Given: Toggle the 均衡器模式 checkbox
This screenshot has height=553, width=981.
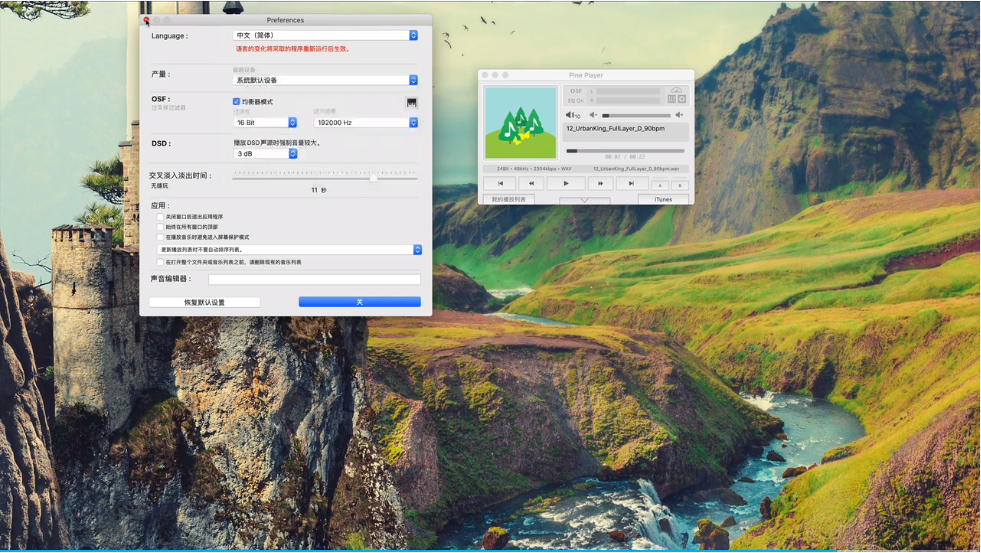Looking at the screenshot, I should [236, 101].
